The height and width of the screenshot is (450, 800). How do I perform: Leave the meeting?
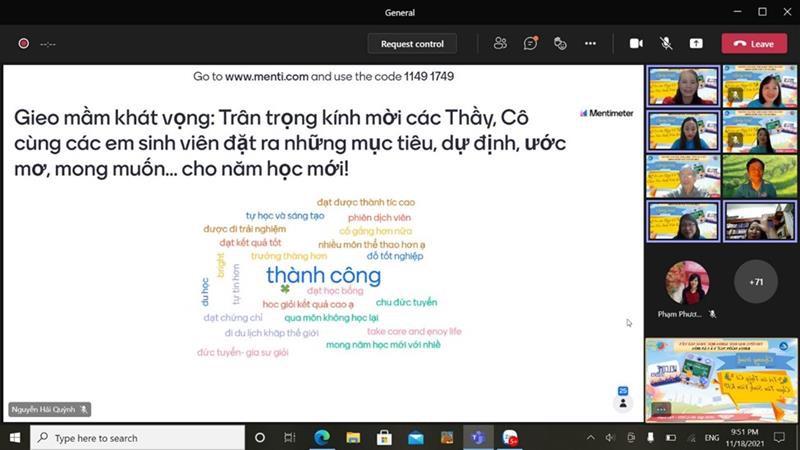[x=754, y=43]
